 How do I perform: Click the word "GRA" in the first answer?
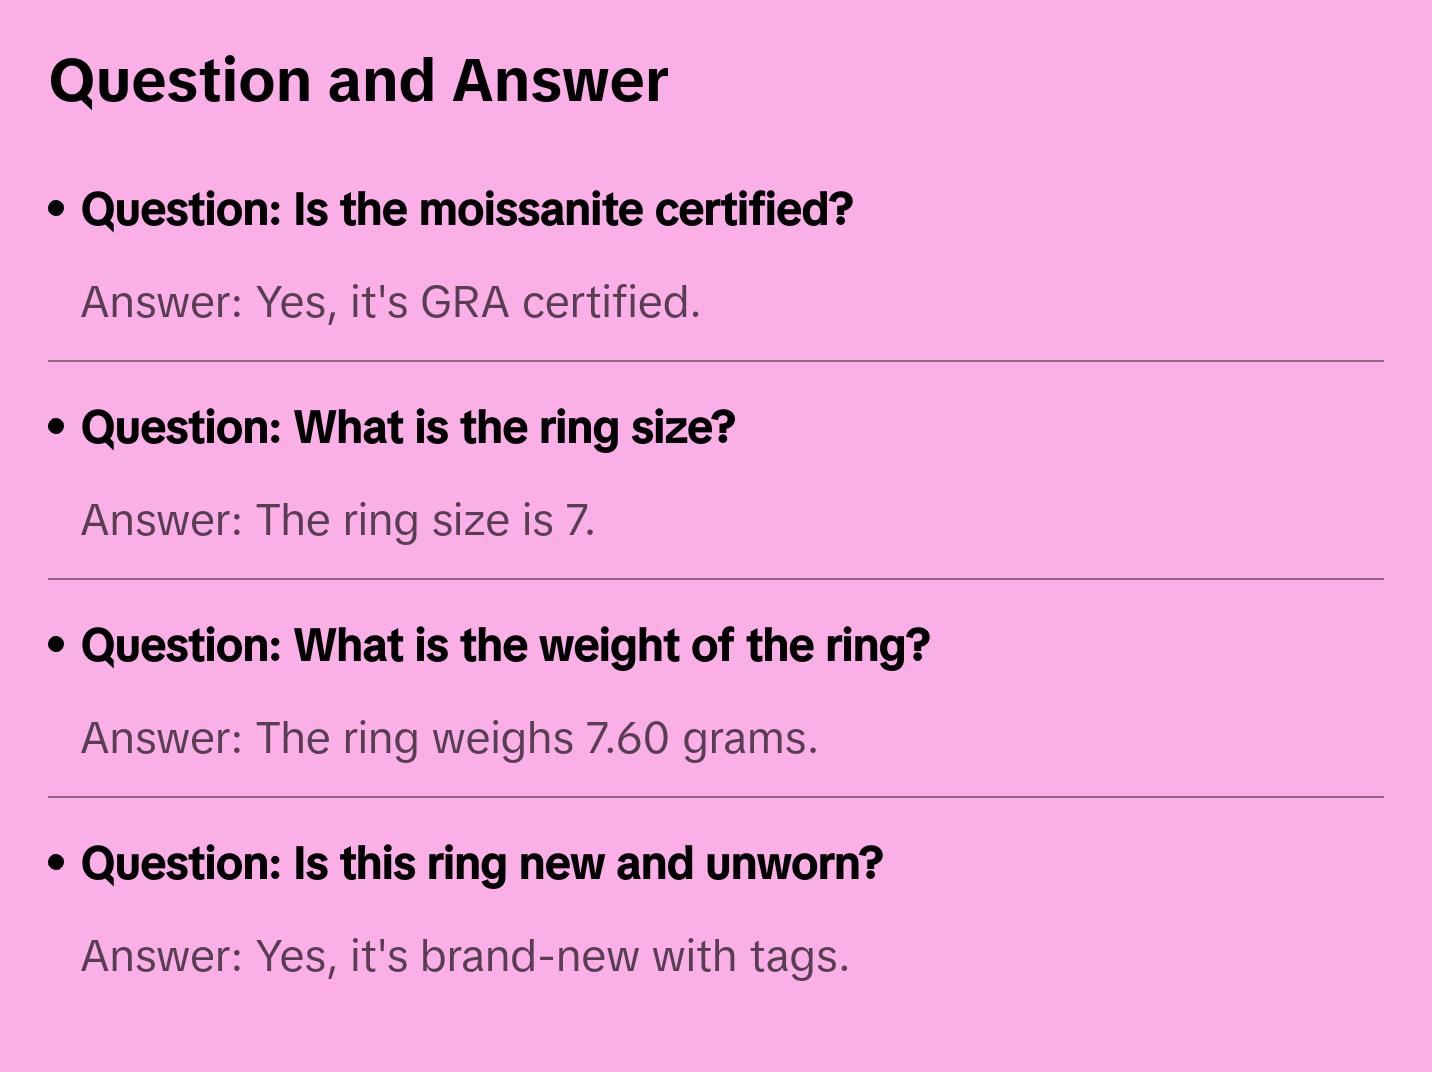pos(464,302)
